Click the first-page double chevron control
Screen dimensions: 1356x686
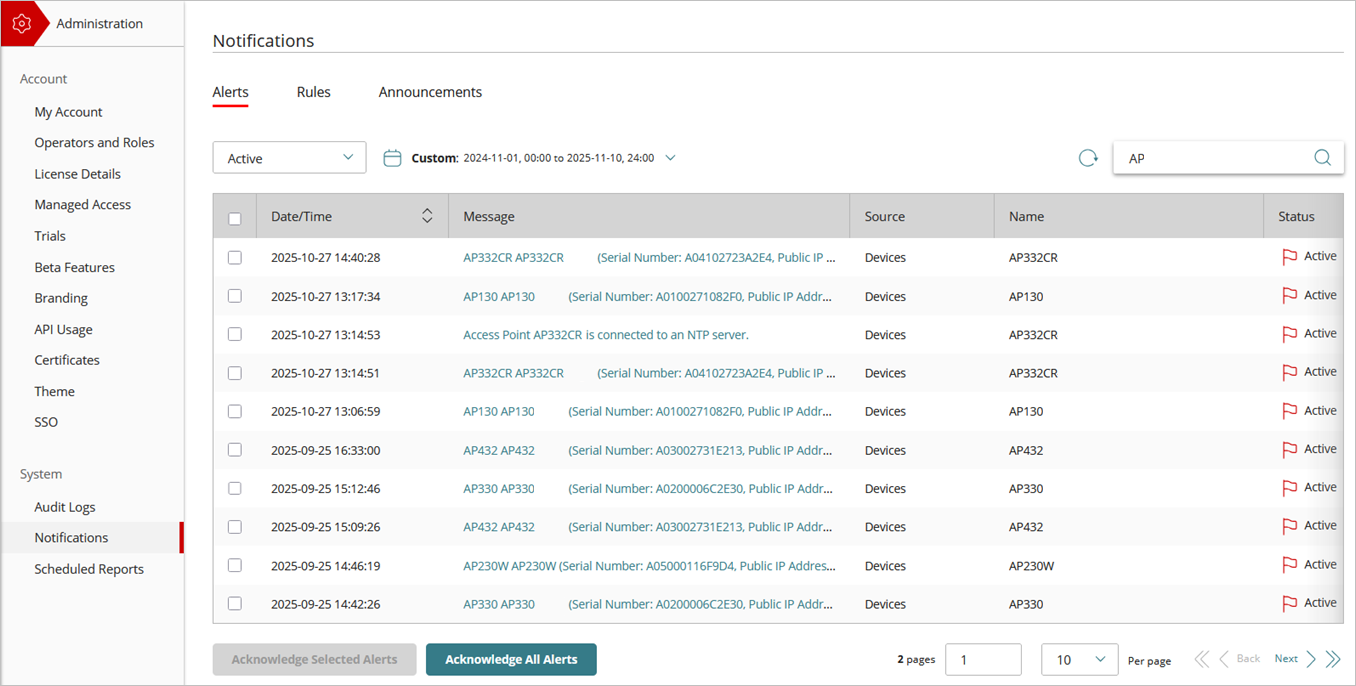pyautogui.click(x=1201, y=658)
